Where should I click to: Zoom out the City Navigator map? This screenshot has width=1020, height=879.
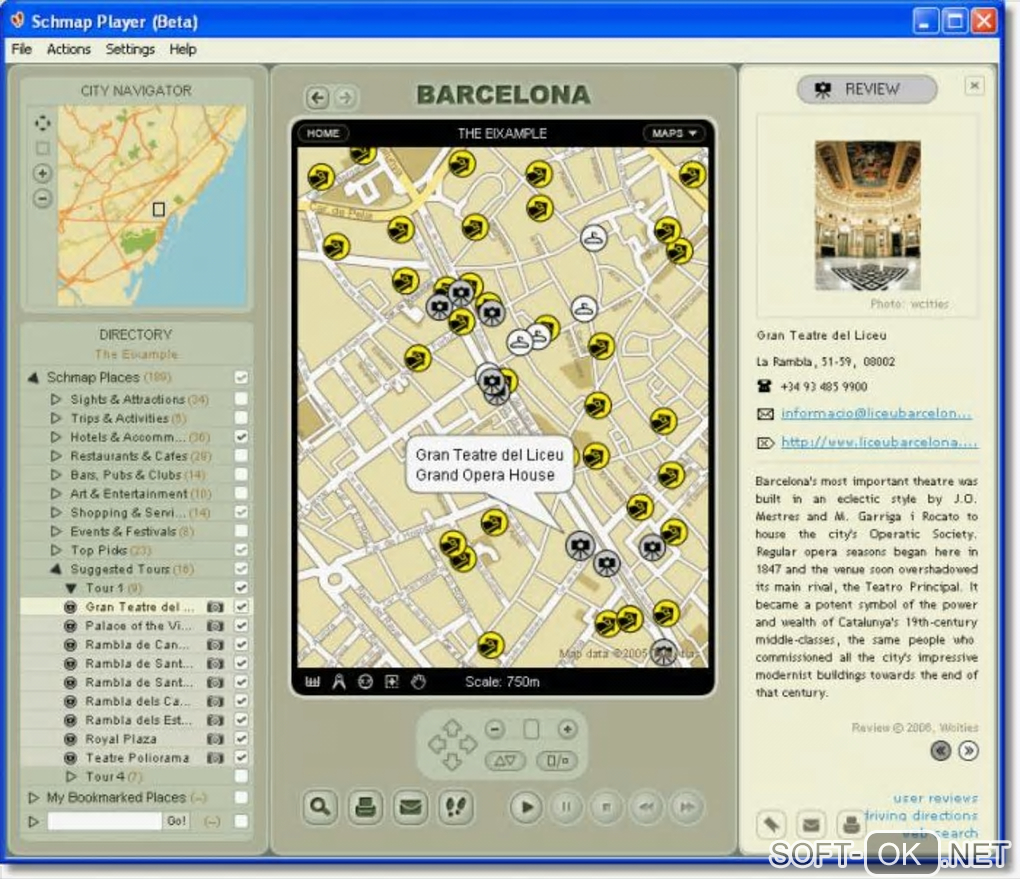coord(42,198)
